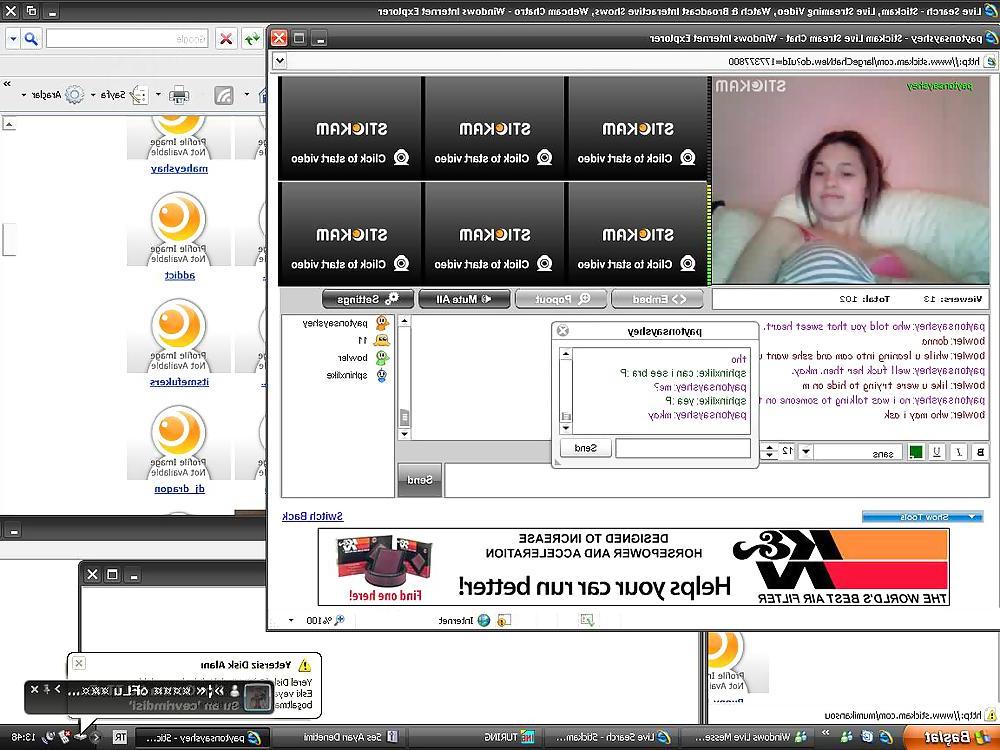Screen dimensions: 1000x750
Task: Click the Internet Explorer quick launch icon
Action: (885, 737)
